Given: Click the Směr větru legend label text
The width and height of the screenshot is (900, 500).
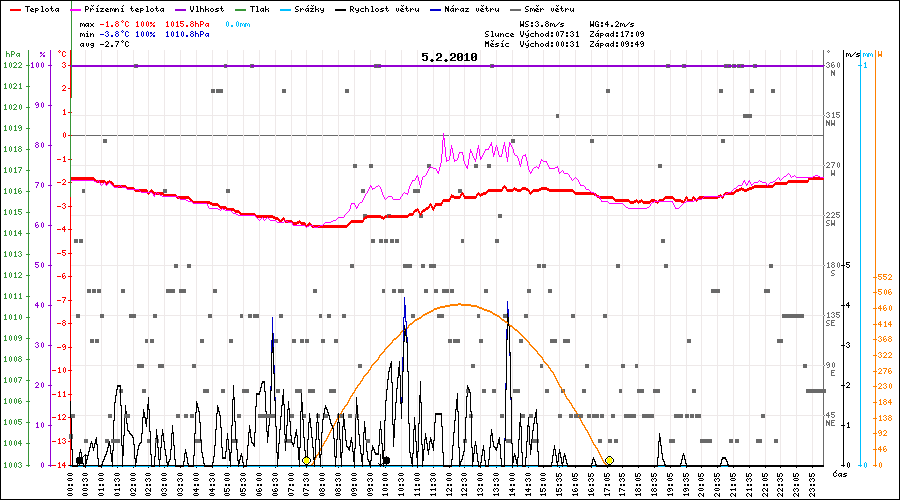Looking at the screenshot, I should click(549, 8).
